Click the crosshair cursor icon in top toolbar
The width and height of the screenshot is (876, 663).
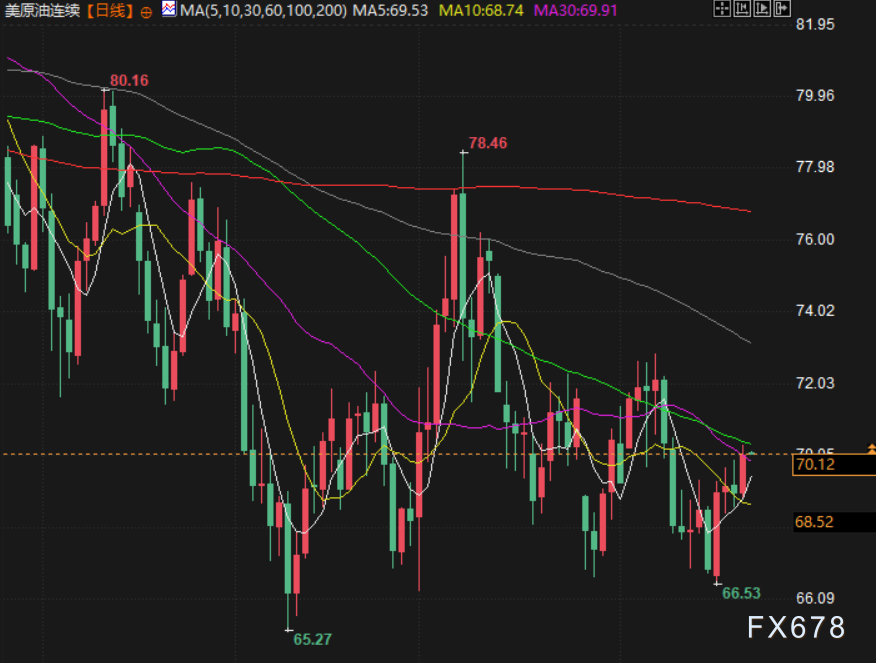coord(724,10)
